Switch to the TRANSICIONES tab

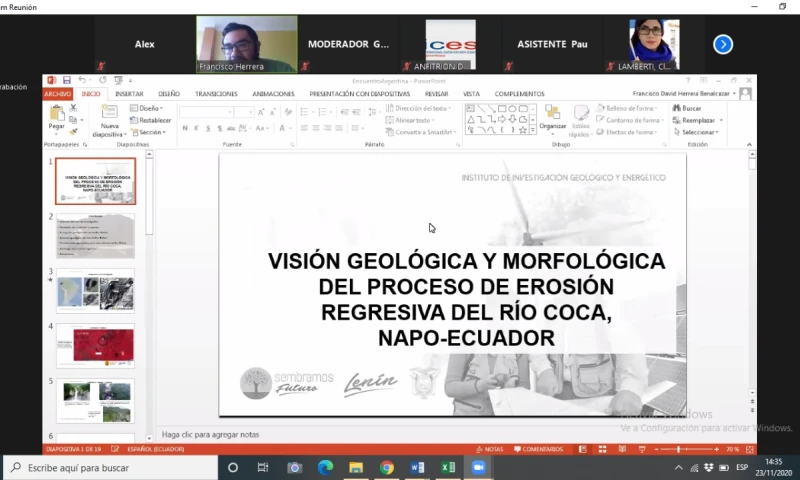[x=216, y=94]
